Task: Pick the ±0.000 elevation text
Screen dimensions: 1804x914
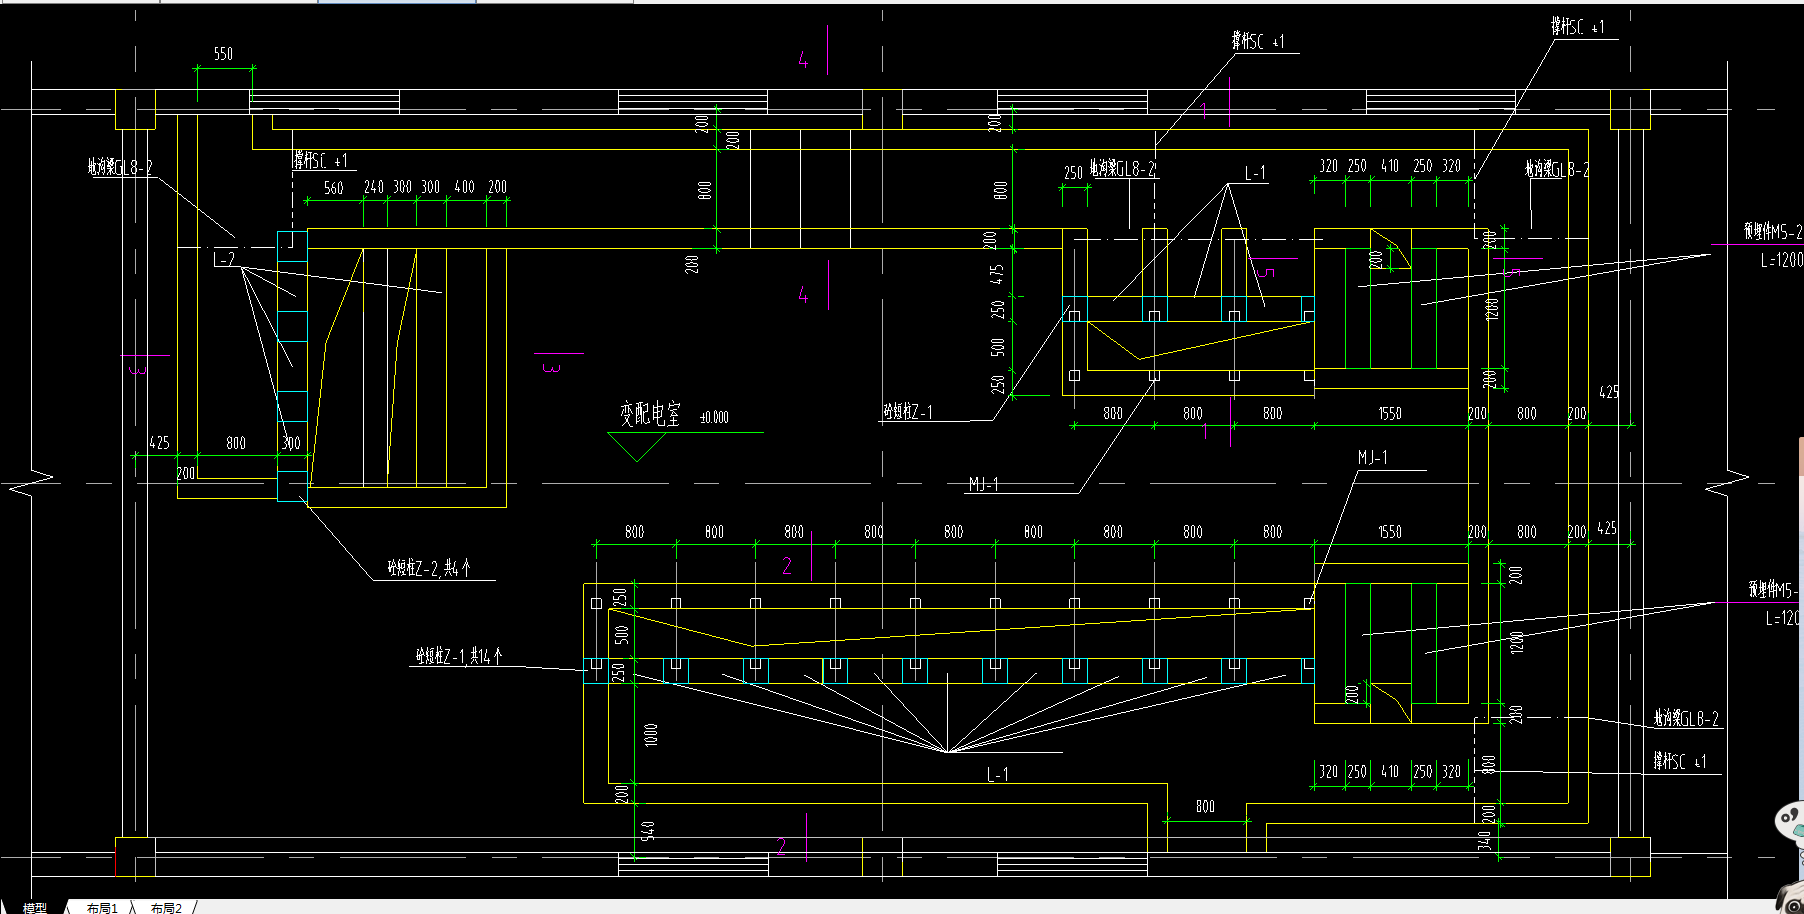Action: pyautogui.click(x=714, y=418)
